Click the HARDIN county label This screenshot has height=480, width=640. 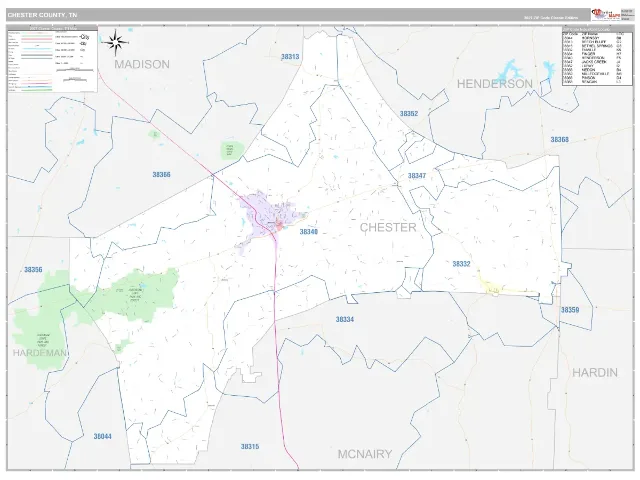click(x=595, y=372)
